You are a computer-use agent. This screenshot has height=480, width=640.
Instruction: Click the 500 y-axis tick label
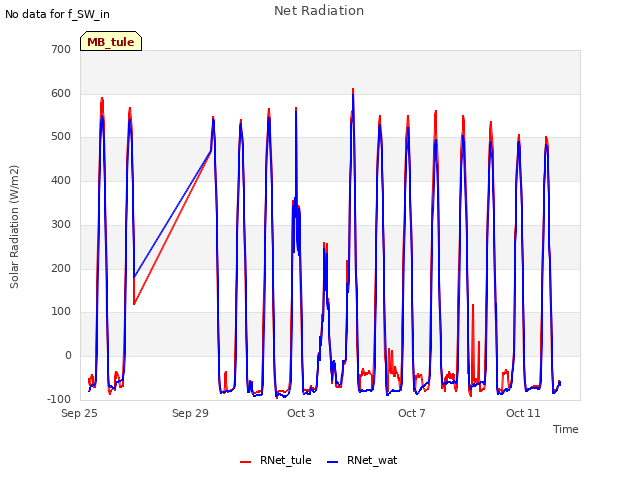pyautogui.click(x=61, y=137)
